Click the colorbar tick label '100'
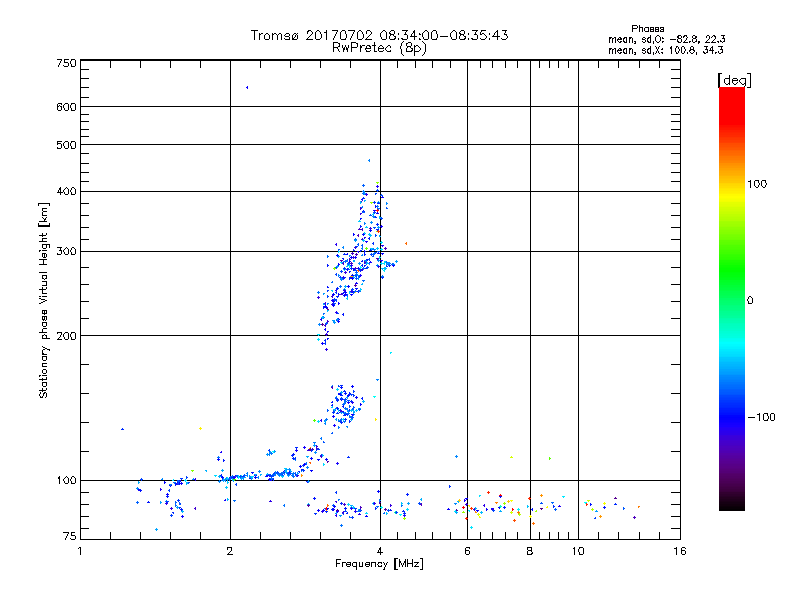 pyautogui.click(x=757, y=184)
